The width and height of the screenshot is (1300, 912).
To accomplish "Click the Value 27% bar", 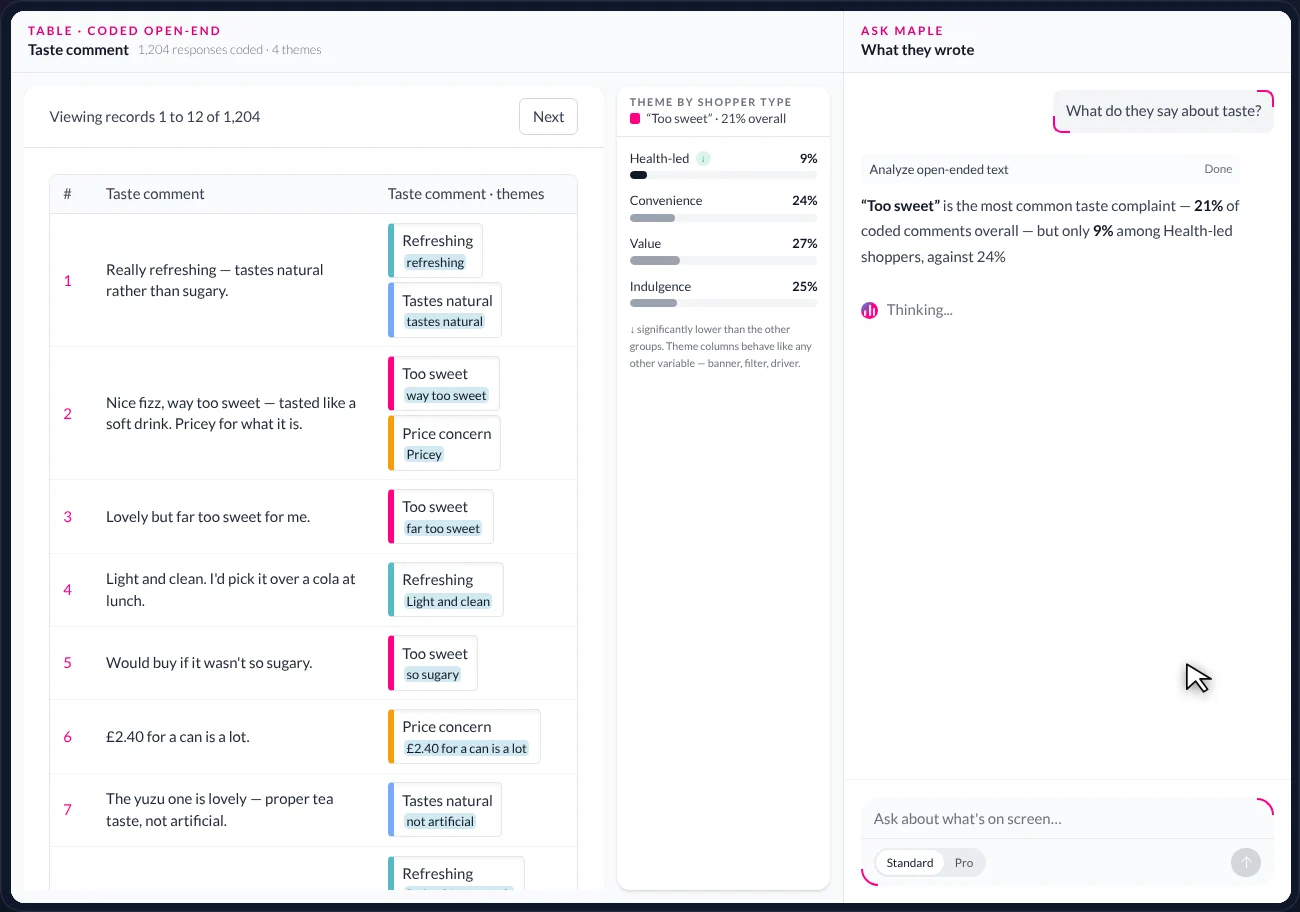I will point(723,260).
